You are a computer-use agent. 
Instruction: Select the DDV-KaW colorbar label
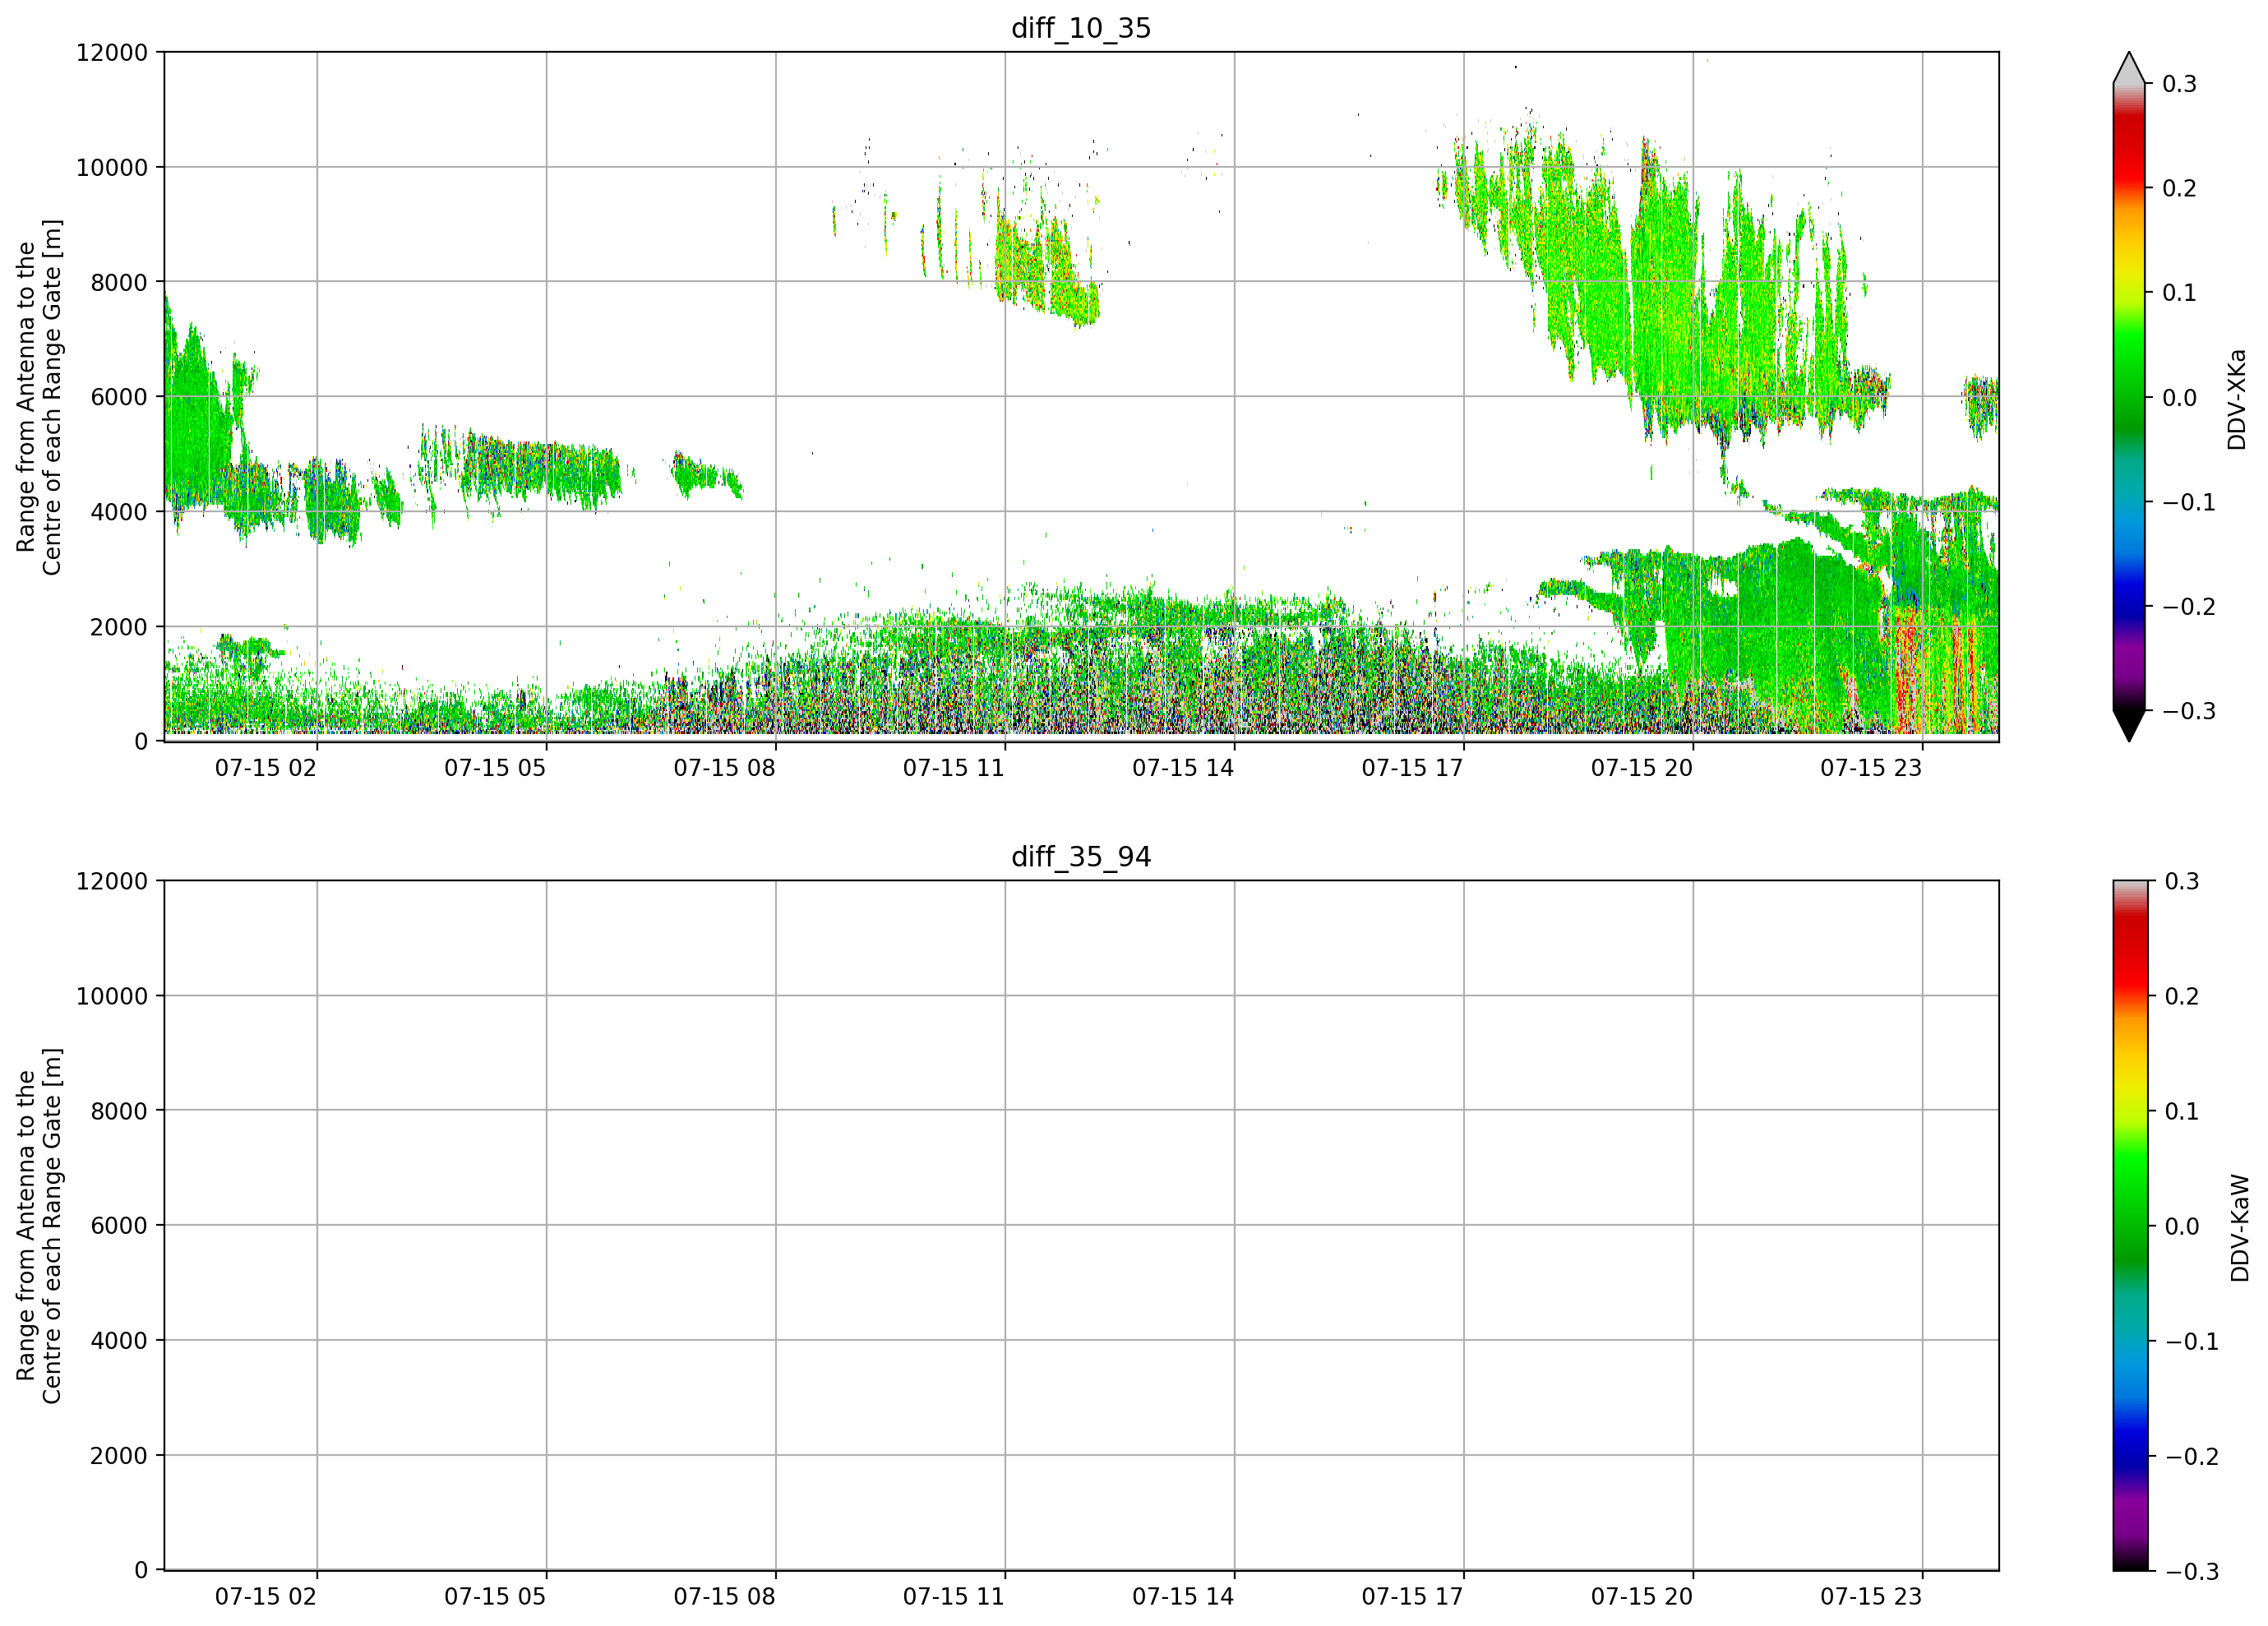tap(2240, 1228)
